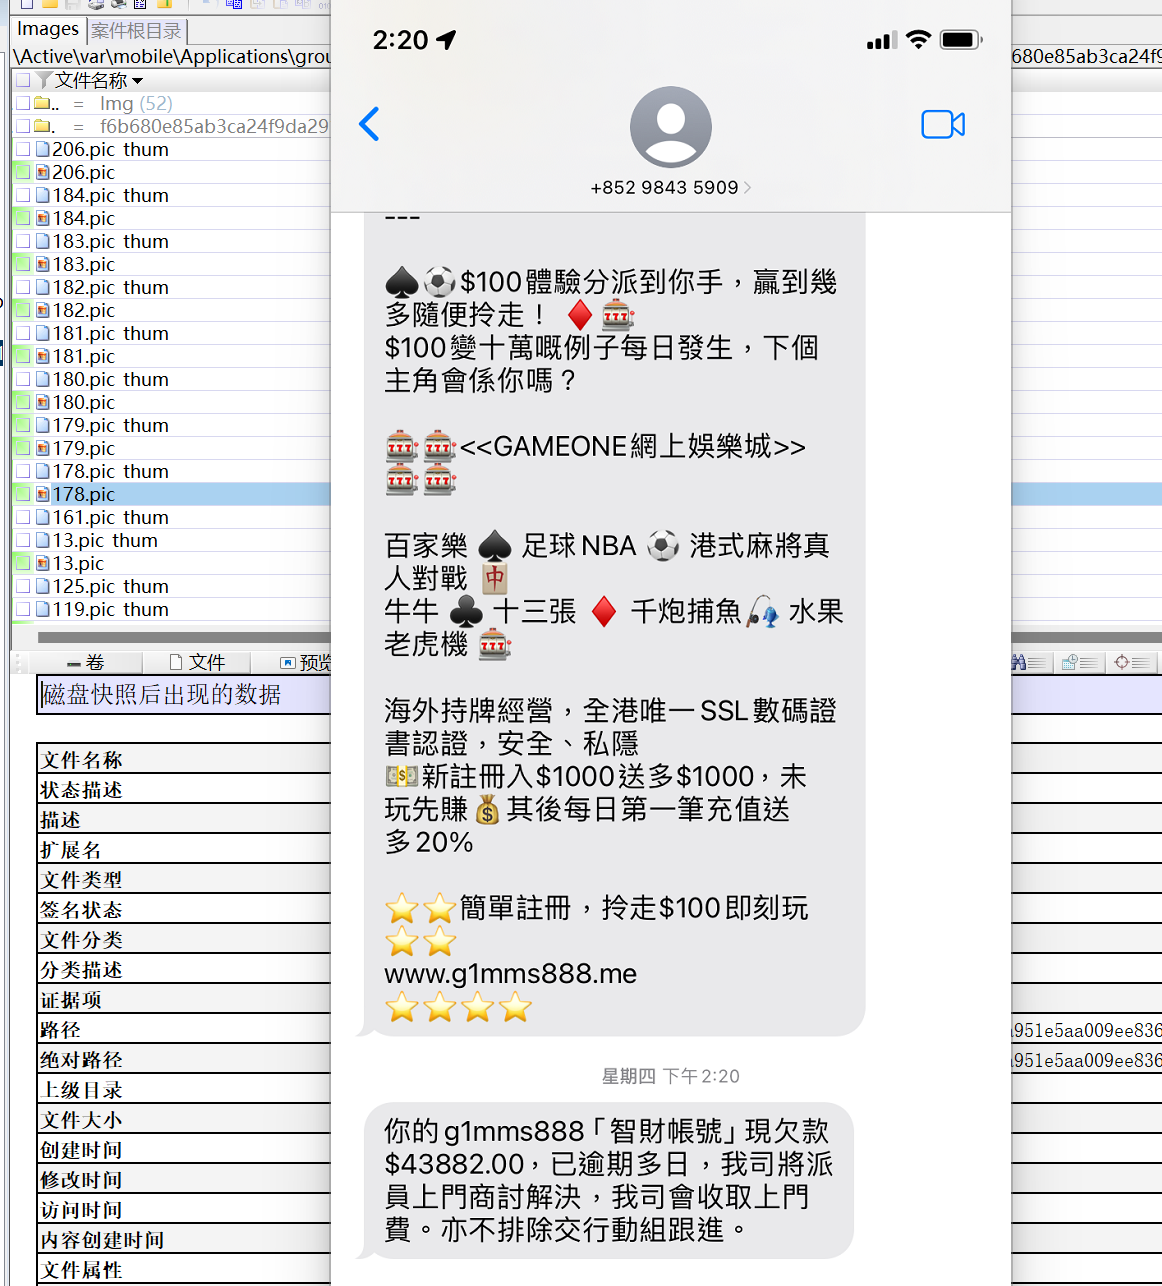Toggle the select-all checkbox in the 文件名称 header
This screenshot has height=1286, width=1162.
pos(23,80)
